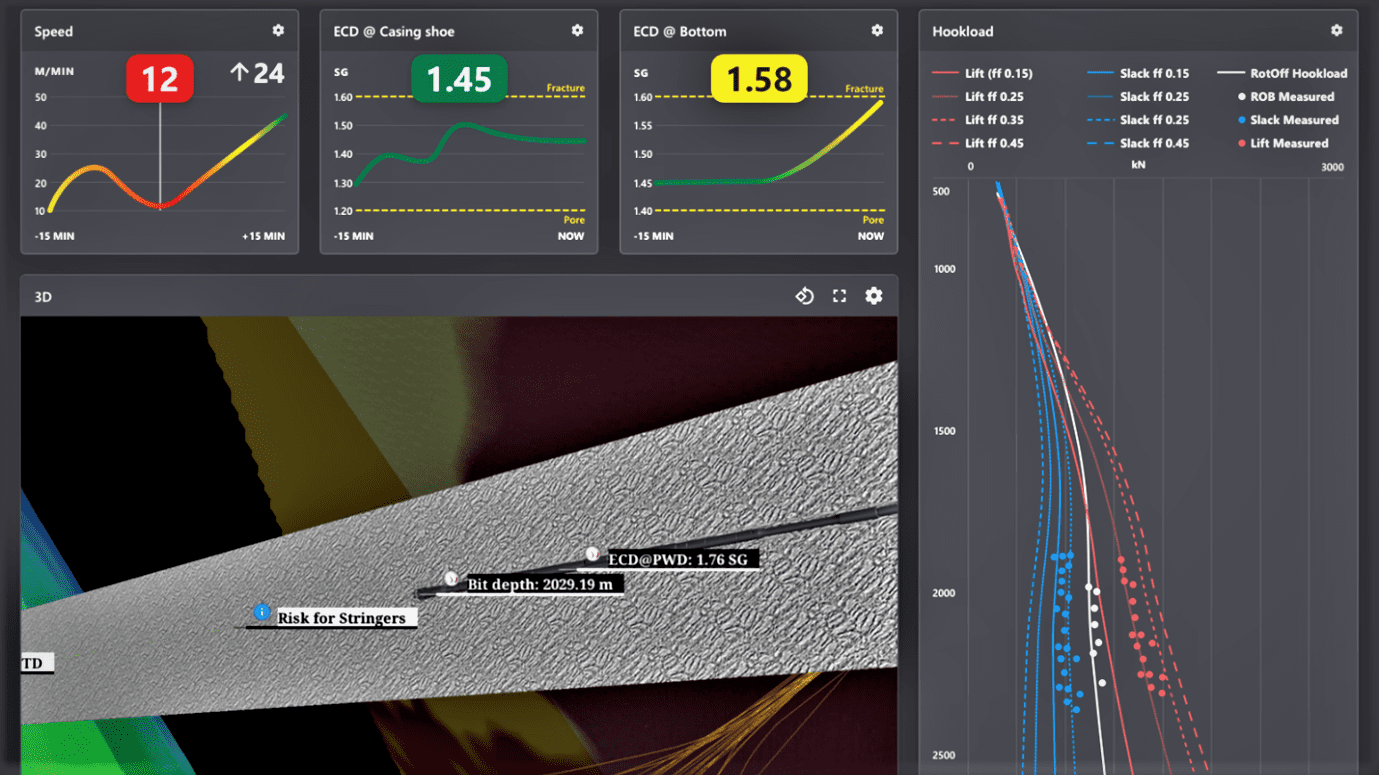Open 3D panel settings gear

[874, 296]
